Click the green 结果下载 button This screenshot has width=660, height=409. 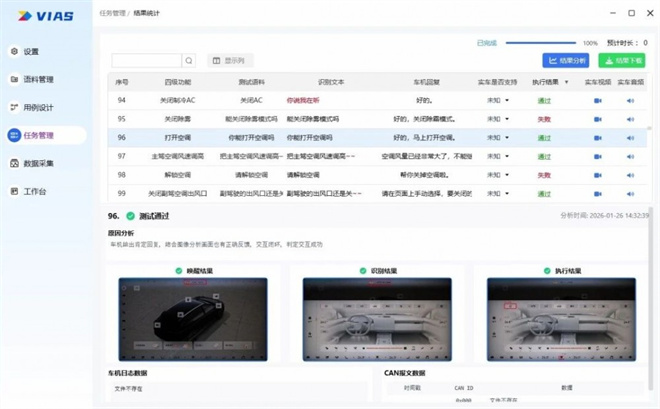pyautogui.click(x=622, y=61)
